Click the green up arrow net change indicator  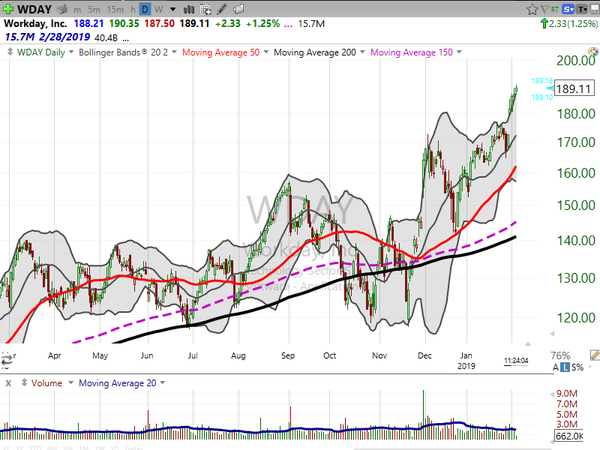click(544, 24)
